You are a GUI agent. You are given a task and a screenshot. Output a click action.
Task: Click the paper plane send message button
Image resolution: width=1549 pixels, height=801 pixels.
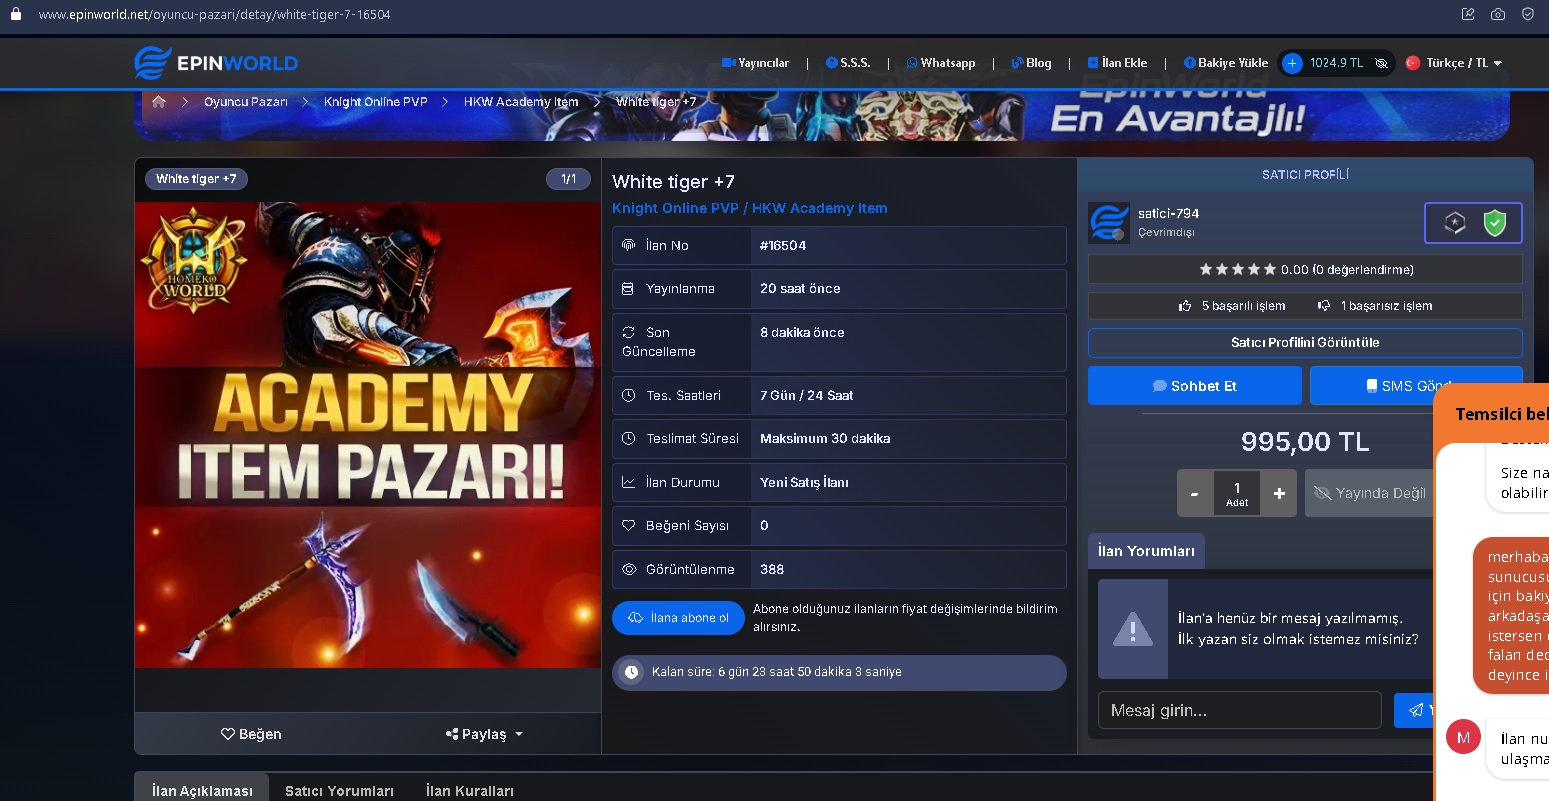tap(1415, 711)
